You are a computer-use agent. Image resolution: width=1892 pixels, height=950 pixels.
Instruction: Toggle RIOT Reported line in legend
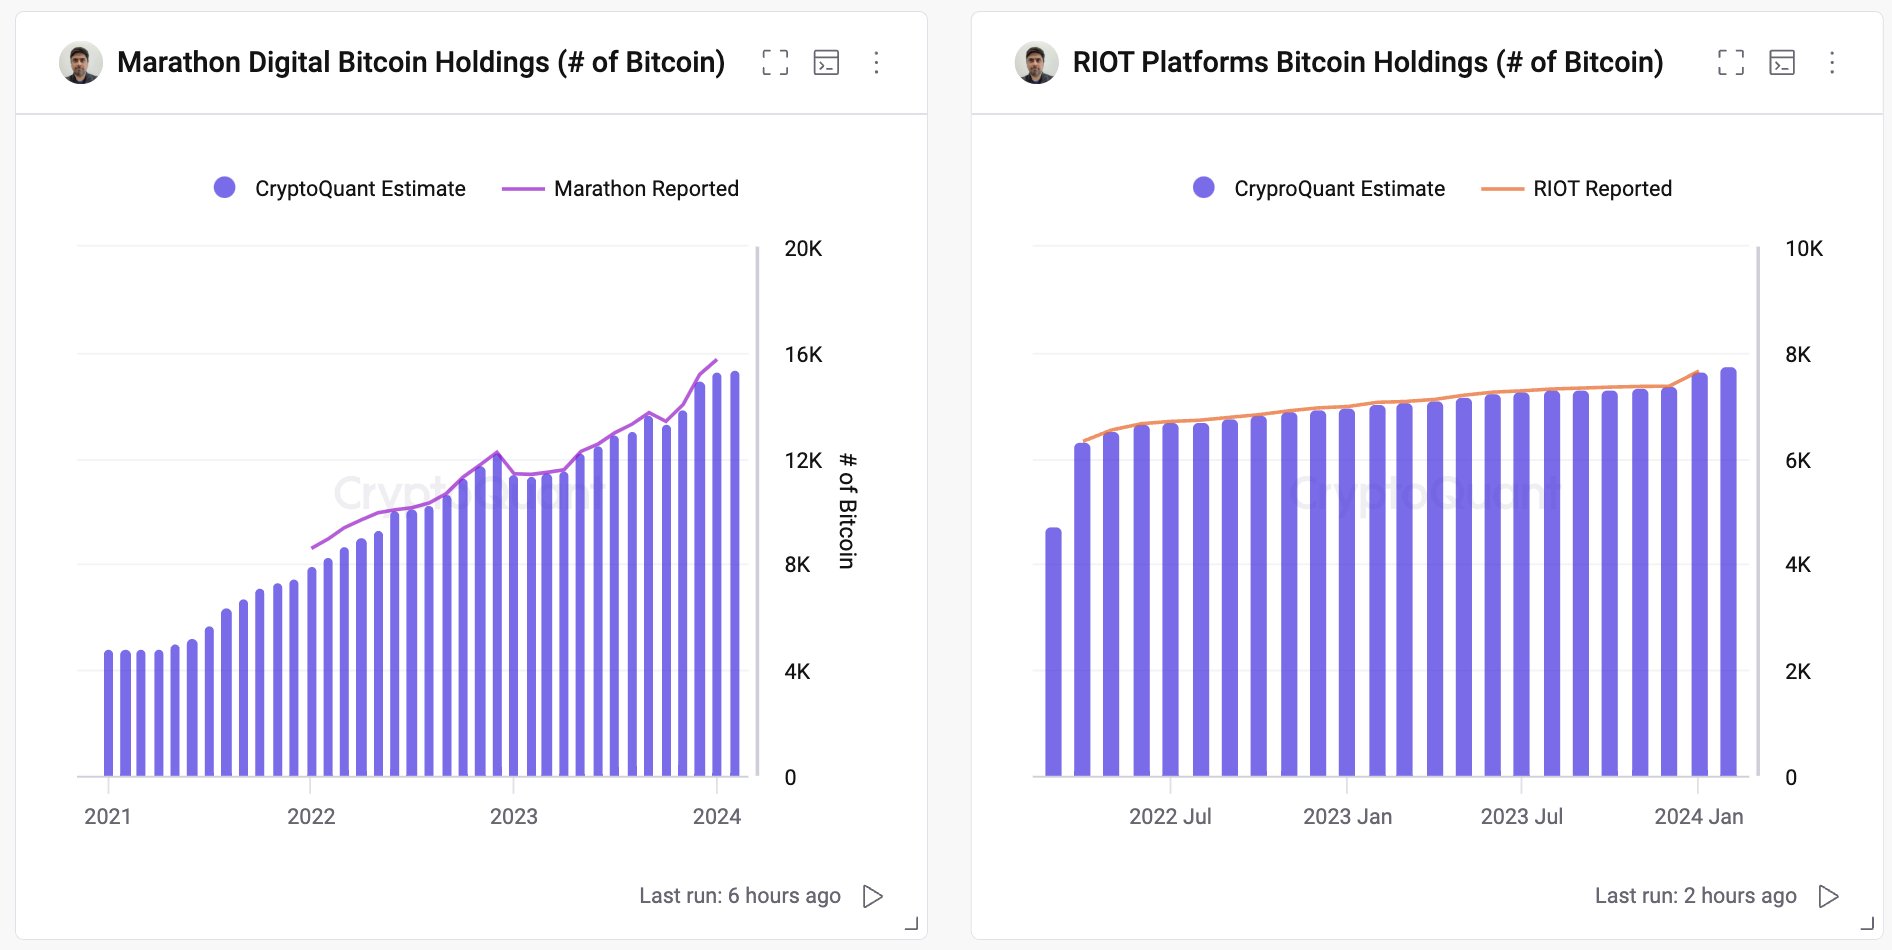tap(1576, 188)
